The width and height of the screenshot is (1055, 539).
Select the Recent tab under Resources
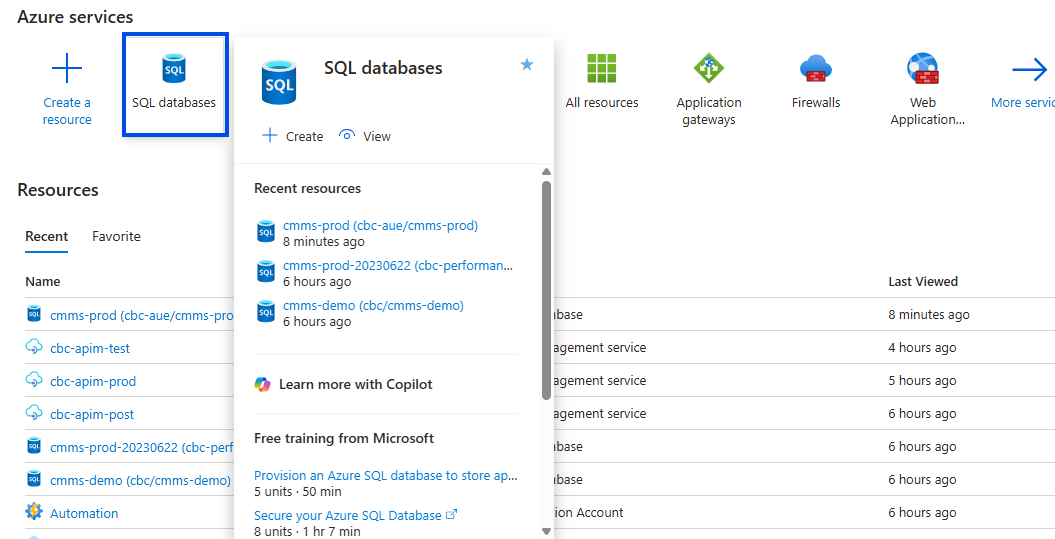point(47,237)
